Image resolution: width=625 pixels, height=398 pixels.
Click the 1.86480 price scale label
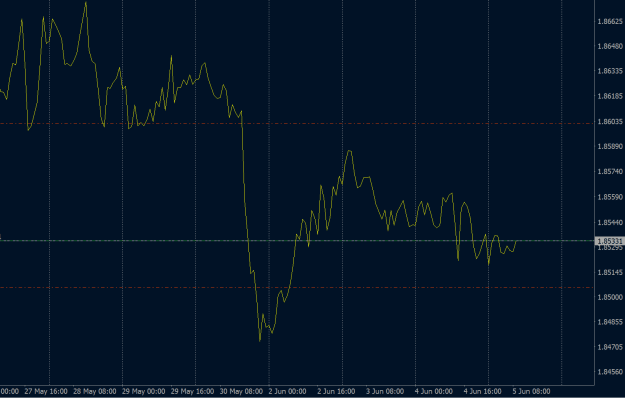(610, 46)
